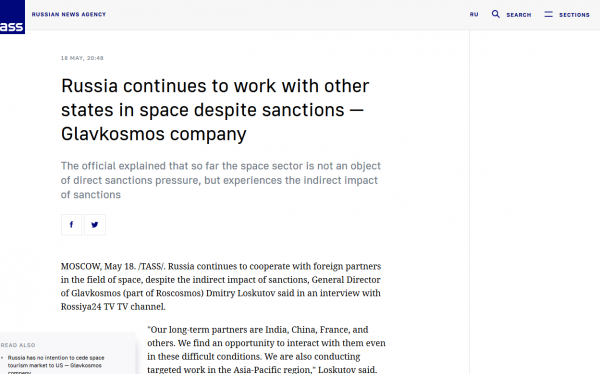Click Rossiya24 TV channel mention in text
The image size is (600, 374).
[x=113, y=307]
